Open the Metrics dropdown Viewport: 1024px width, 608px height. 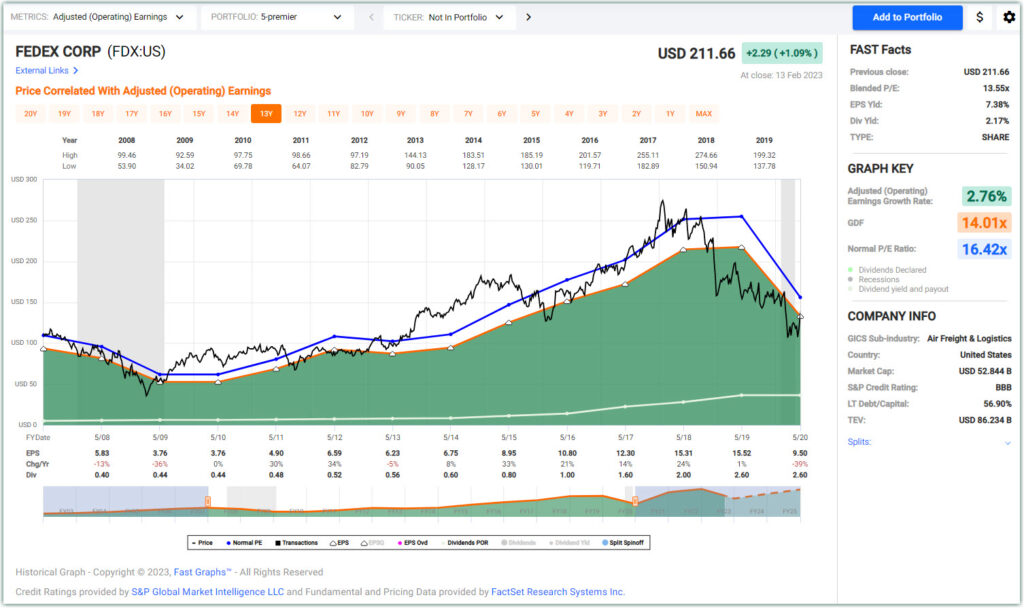pos(99,17)
